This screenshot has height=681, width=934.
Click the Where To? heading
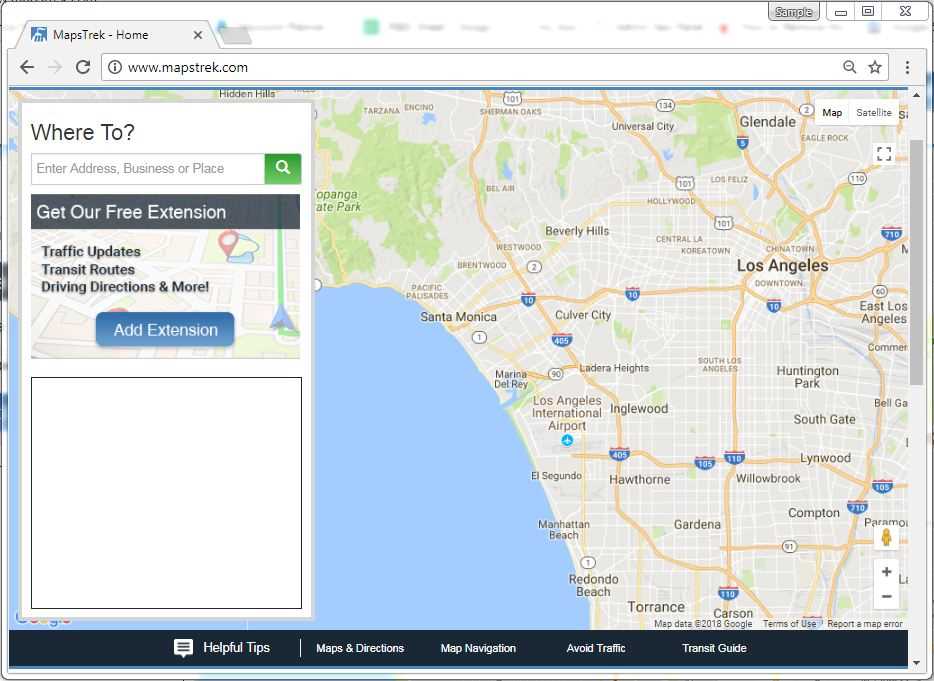click(x=83, y=132)
